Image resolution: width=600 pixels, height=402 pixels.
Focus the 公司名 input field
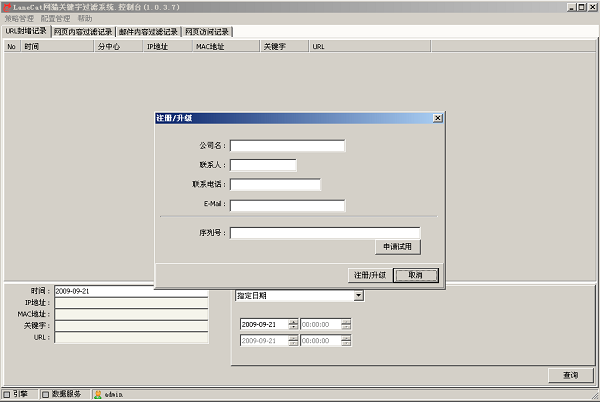click(x=287, y=145)
